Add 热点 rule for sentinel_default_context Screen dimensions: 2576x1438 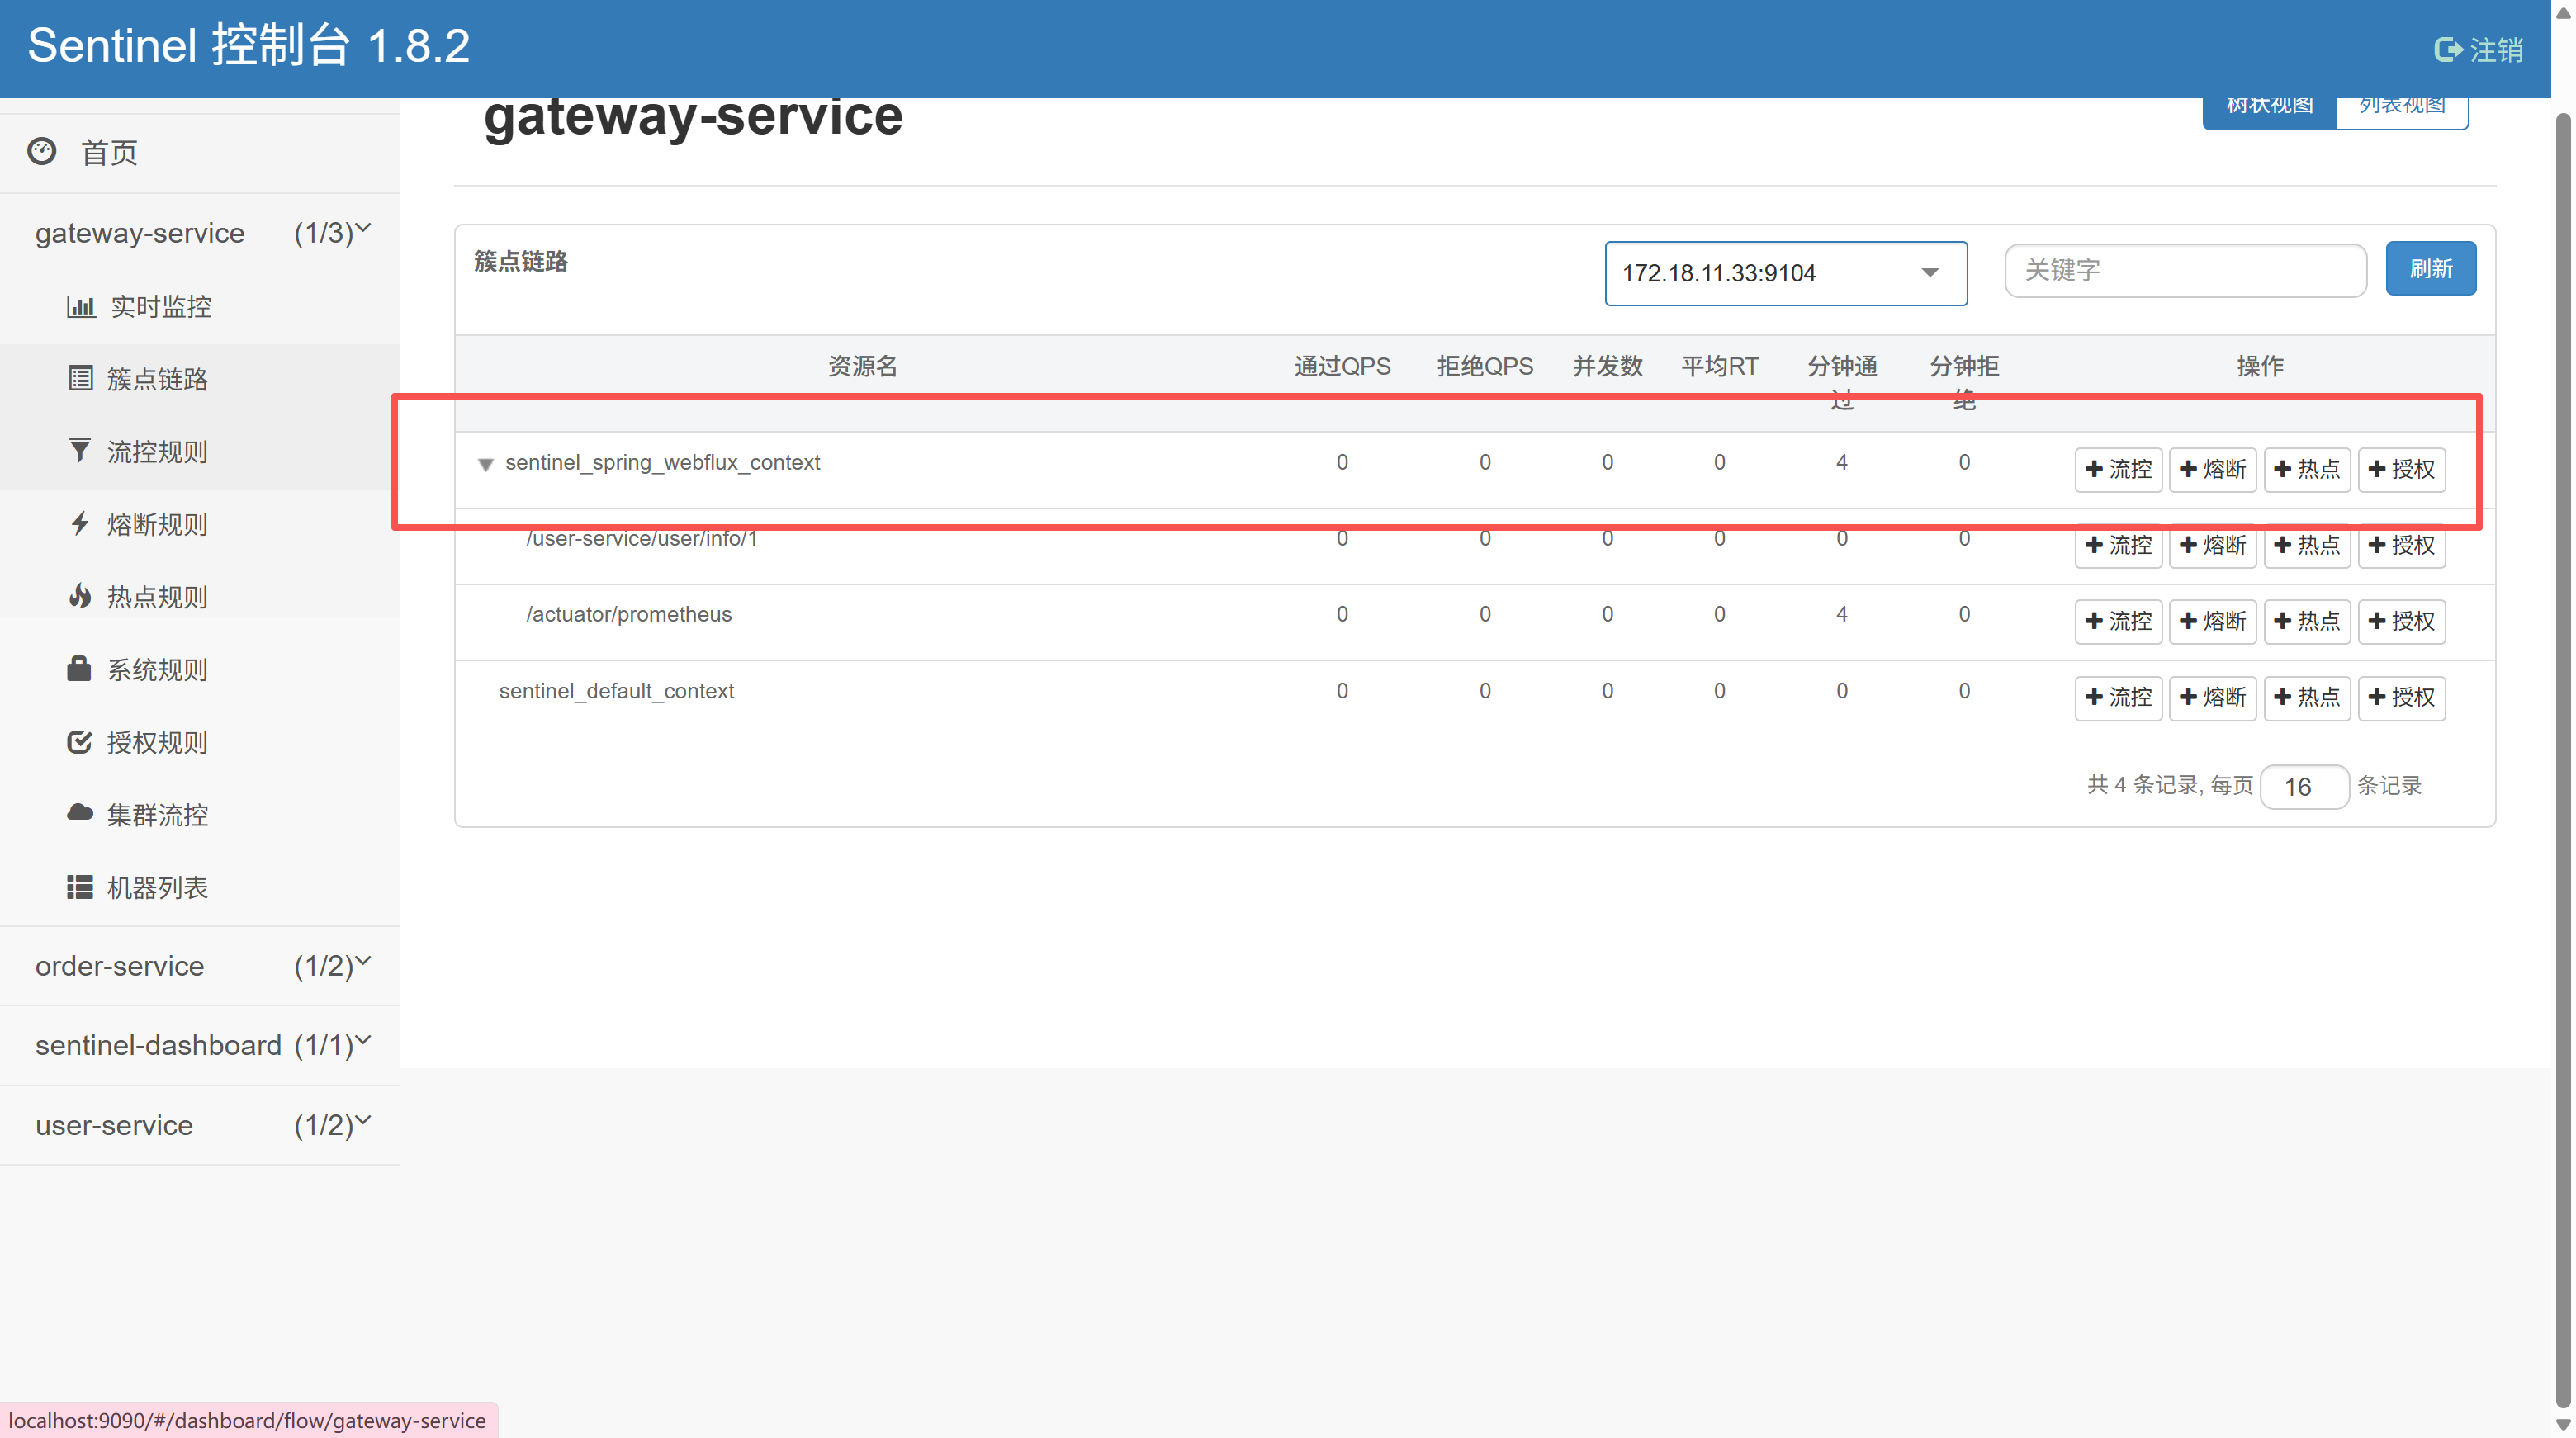coord(2307,697)
